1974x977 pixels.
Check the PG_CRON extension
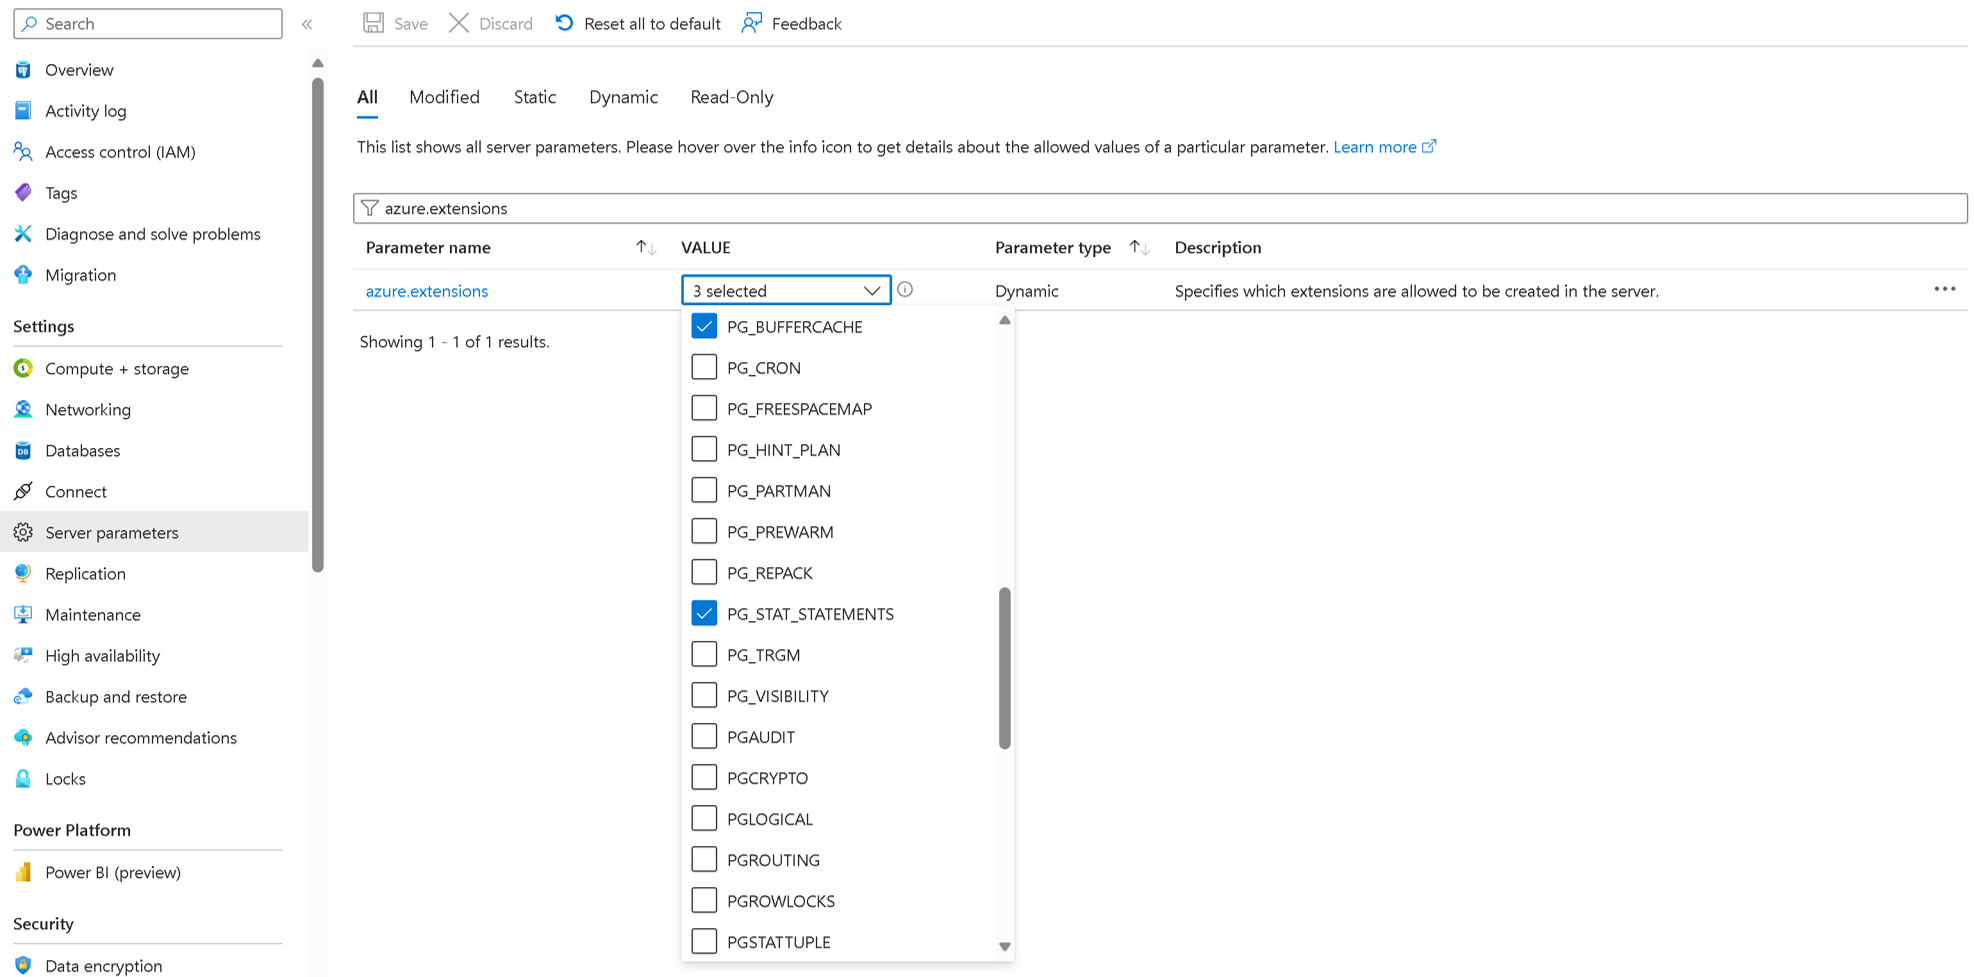tap(704, 368)
